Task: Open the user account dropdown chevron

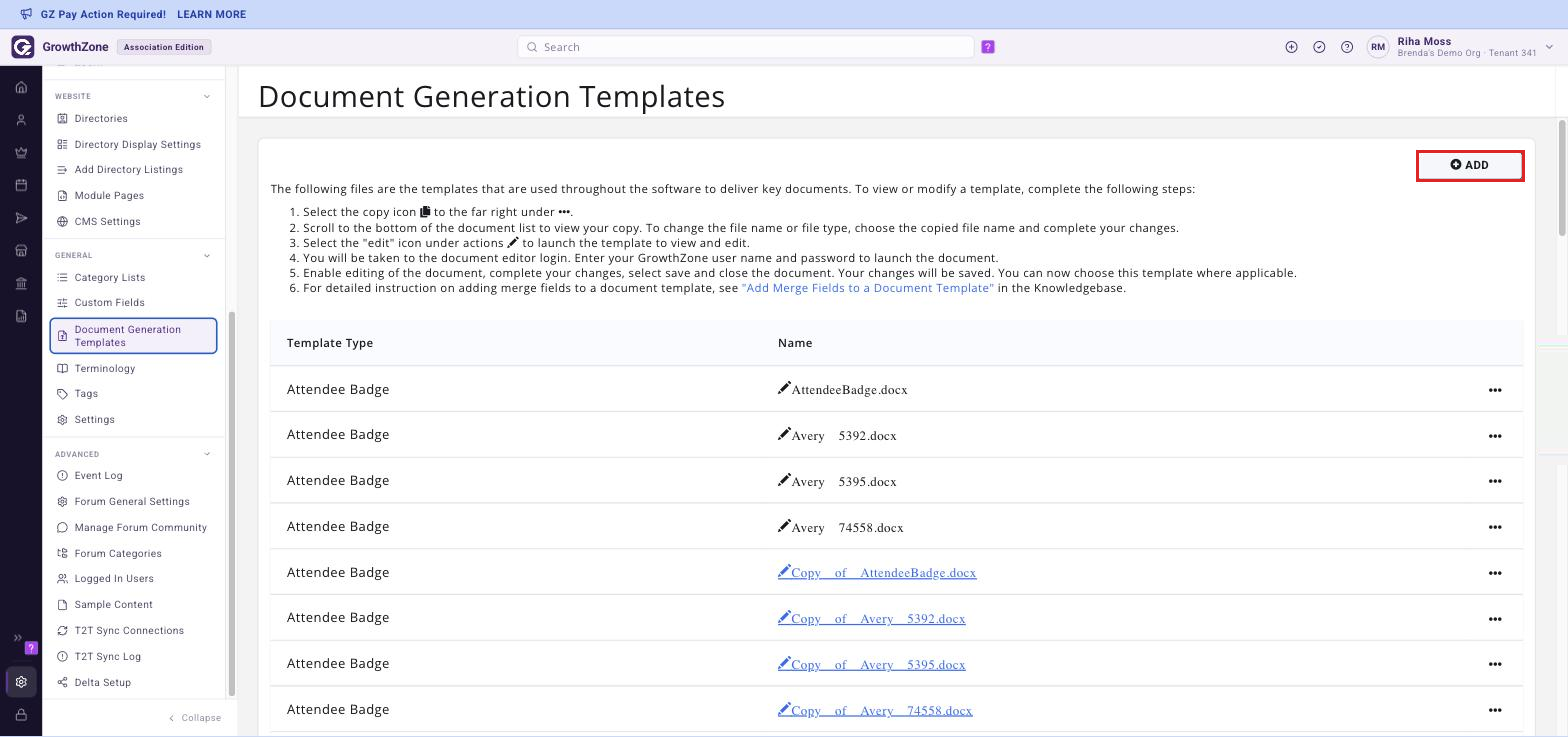Action: [1549, 47]
